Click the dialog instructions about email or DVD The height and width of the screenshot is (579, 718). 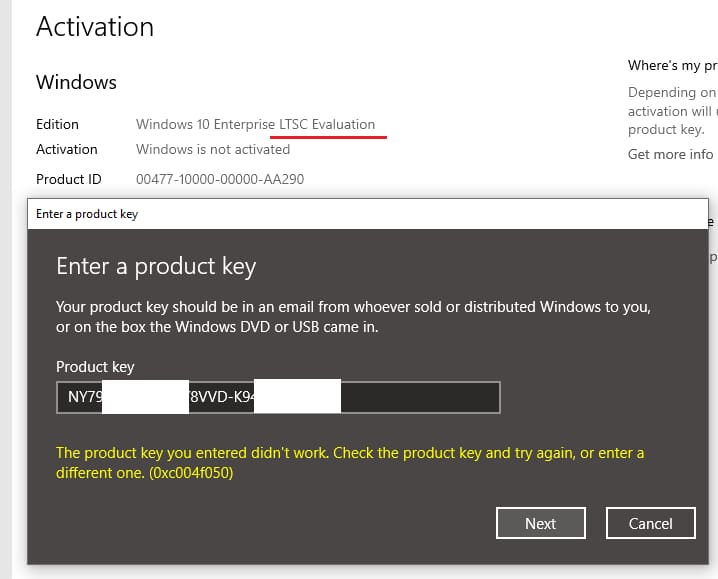click(353, 317)
